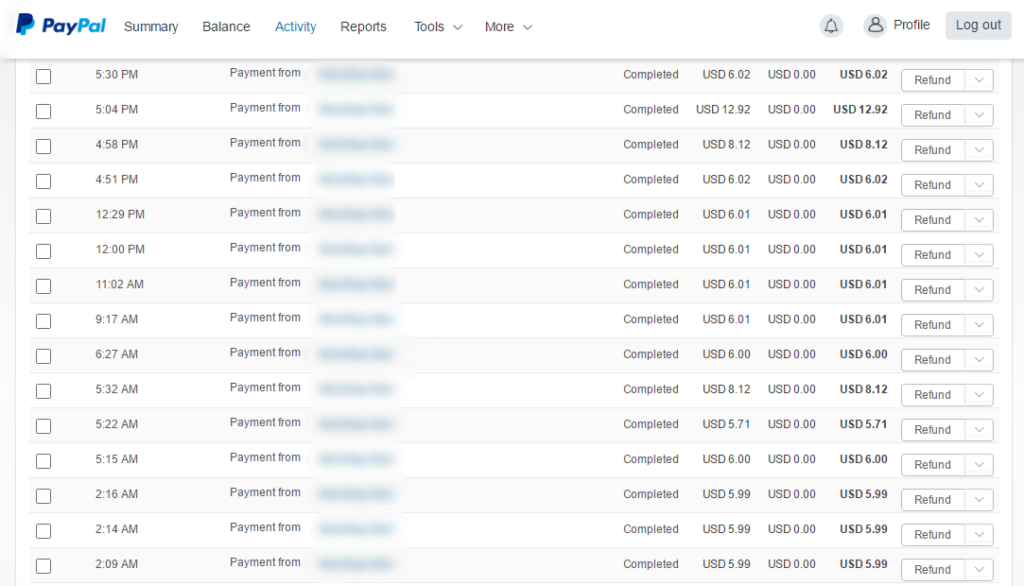
Task: Select the Activity tab
Action: click(x=296, y=27)
